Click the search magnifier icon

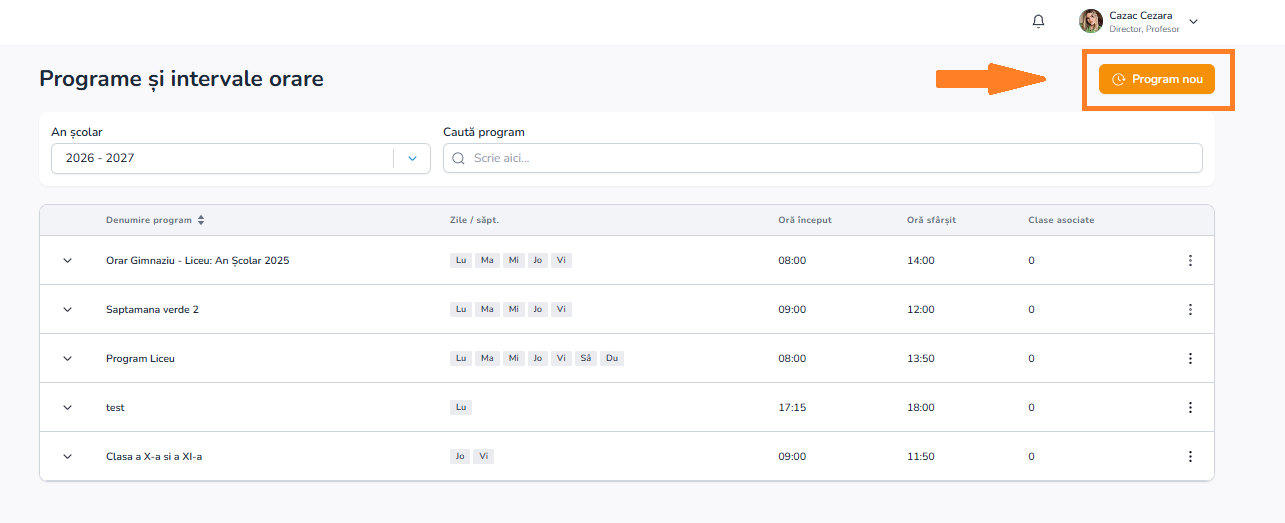click(x=459, y=158)
